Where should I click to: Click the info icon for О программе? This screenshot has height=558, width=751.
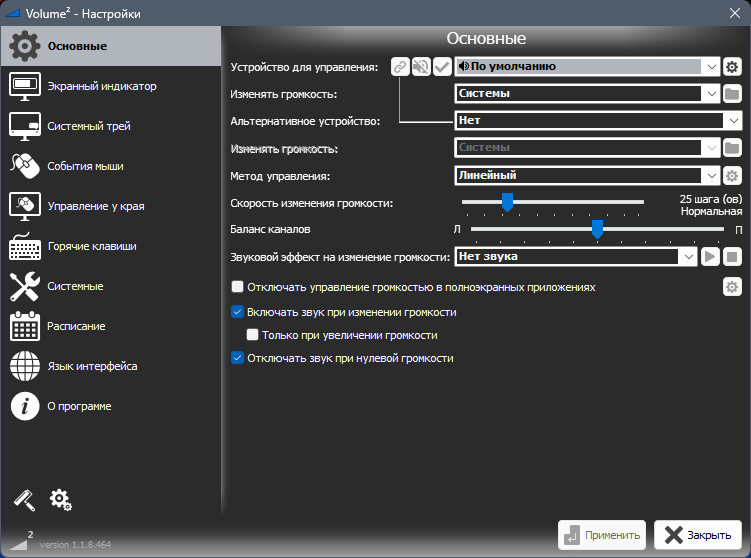click(x=25, y=406)
